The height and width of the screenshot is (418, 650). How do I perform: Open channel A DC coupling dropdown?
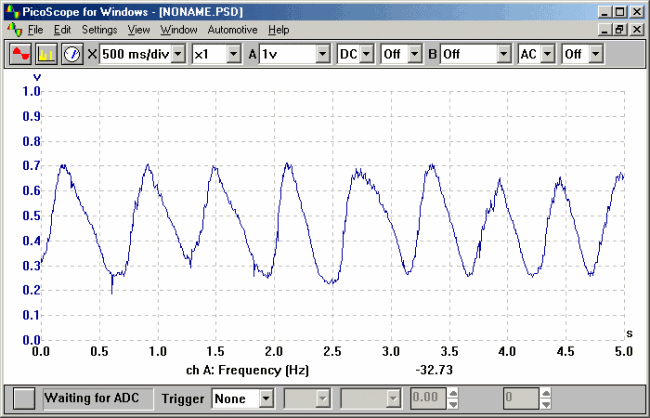click(366, 54)
